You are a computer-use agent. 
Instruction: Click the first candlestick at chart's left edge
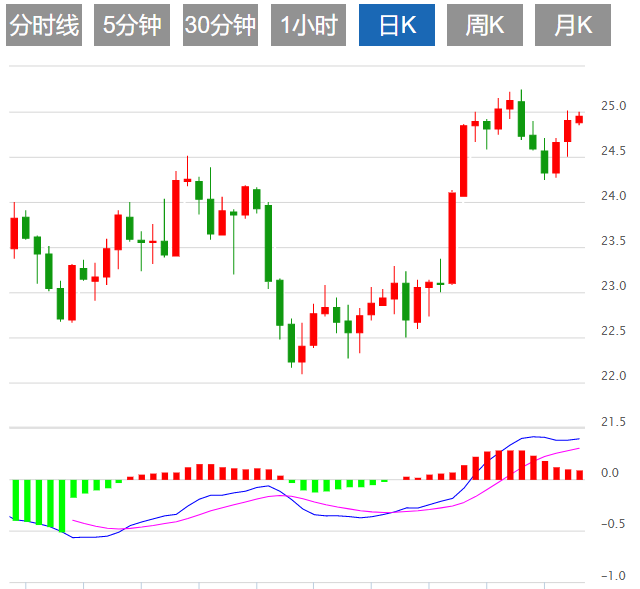point(14,232)
